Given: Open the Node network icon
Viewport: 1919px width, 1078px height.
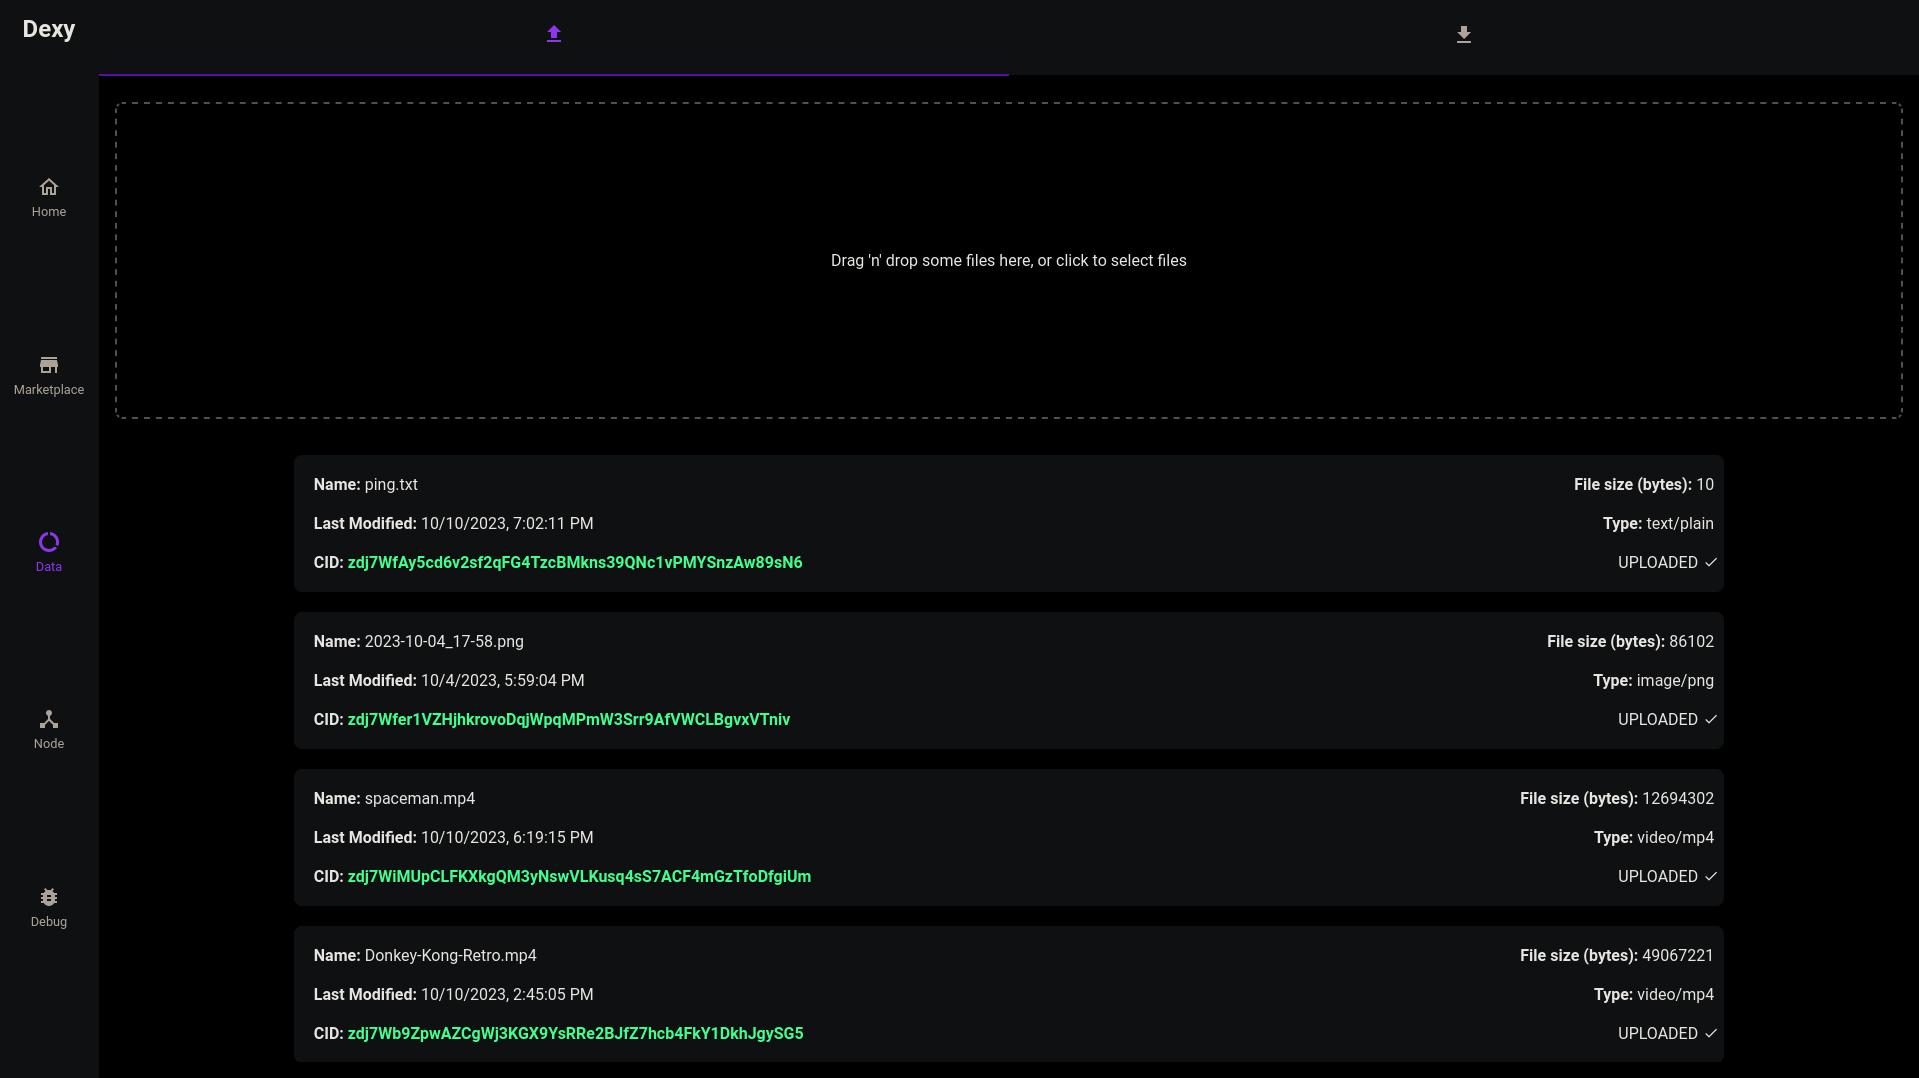Looking at the screenshot, I should (48, 719).
